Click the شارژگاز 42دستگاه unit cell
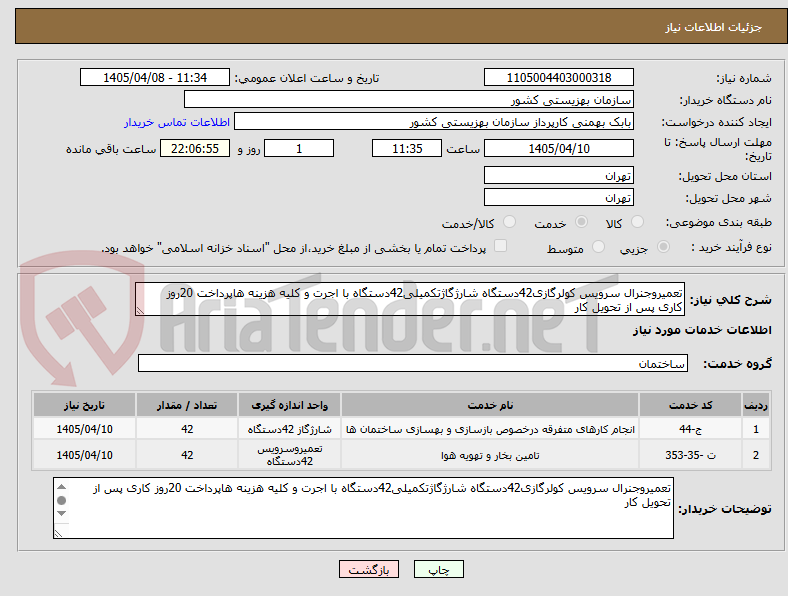788x596 pixels. tap(289, 429)
